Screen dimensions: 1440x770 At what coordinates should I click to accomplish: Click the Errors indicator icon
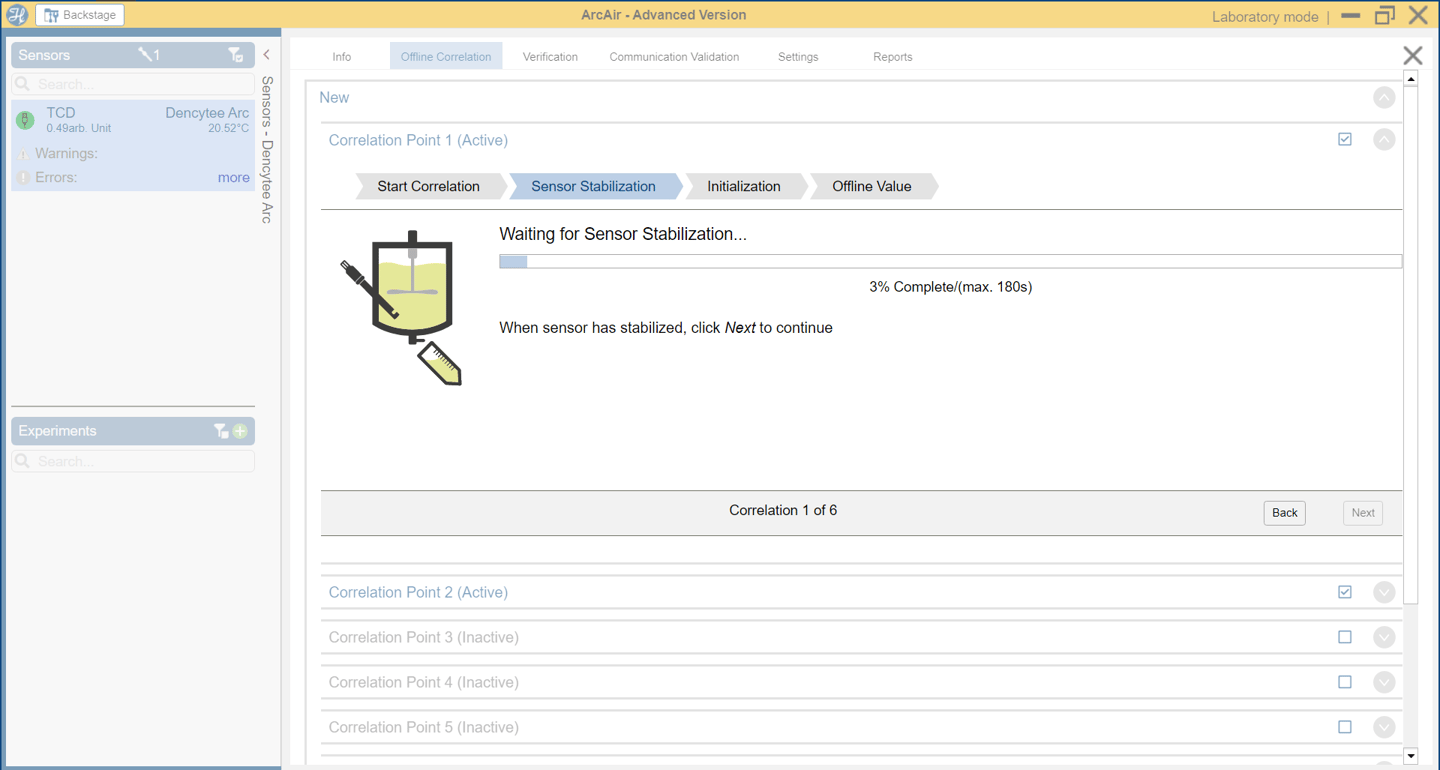click(x=23, y=178)
